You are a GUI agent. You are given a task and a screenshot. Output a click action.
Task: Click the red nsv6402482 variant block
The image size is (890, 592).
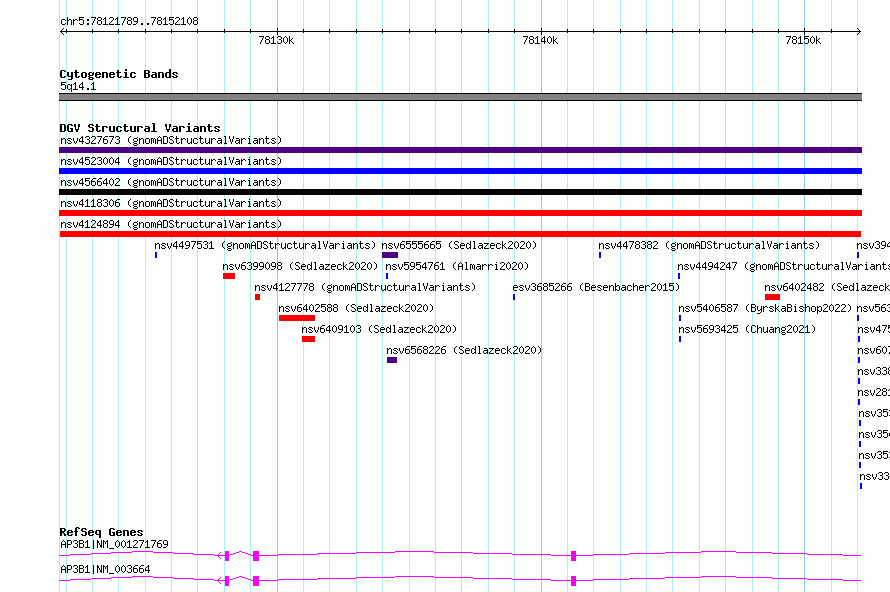773,297
